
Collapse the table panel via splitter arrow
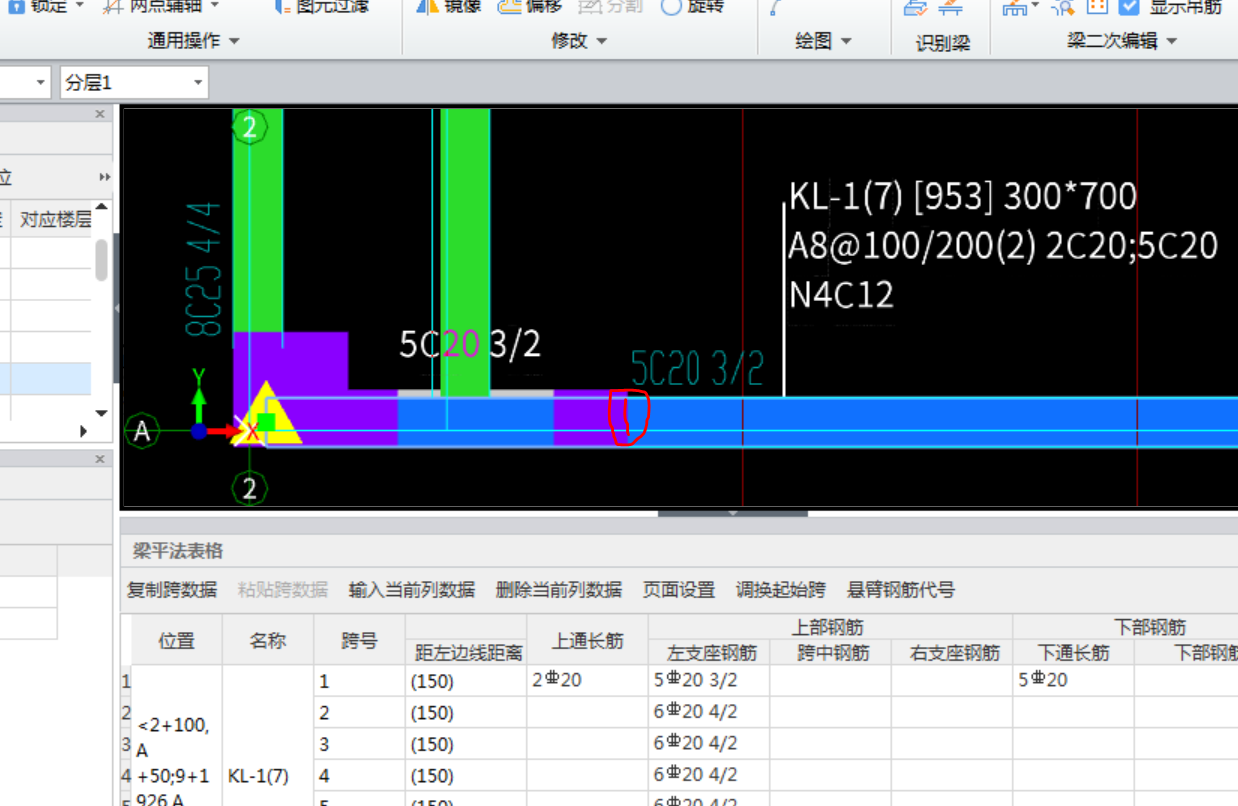732,513
